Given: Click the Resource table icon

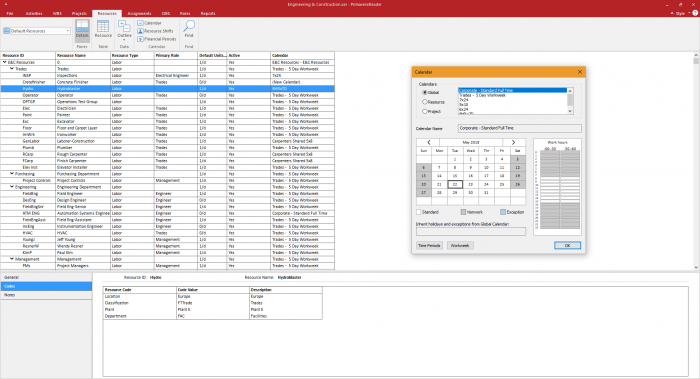Looking at the screenshot, I should point(103,30).
